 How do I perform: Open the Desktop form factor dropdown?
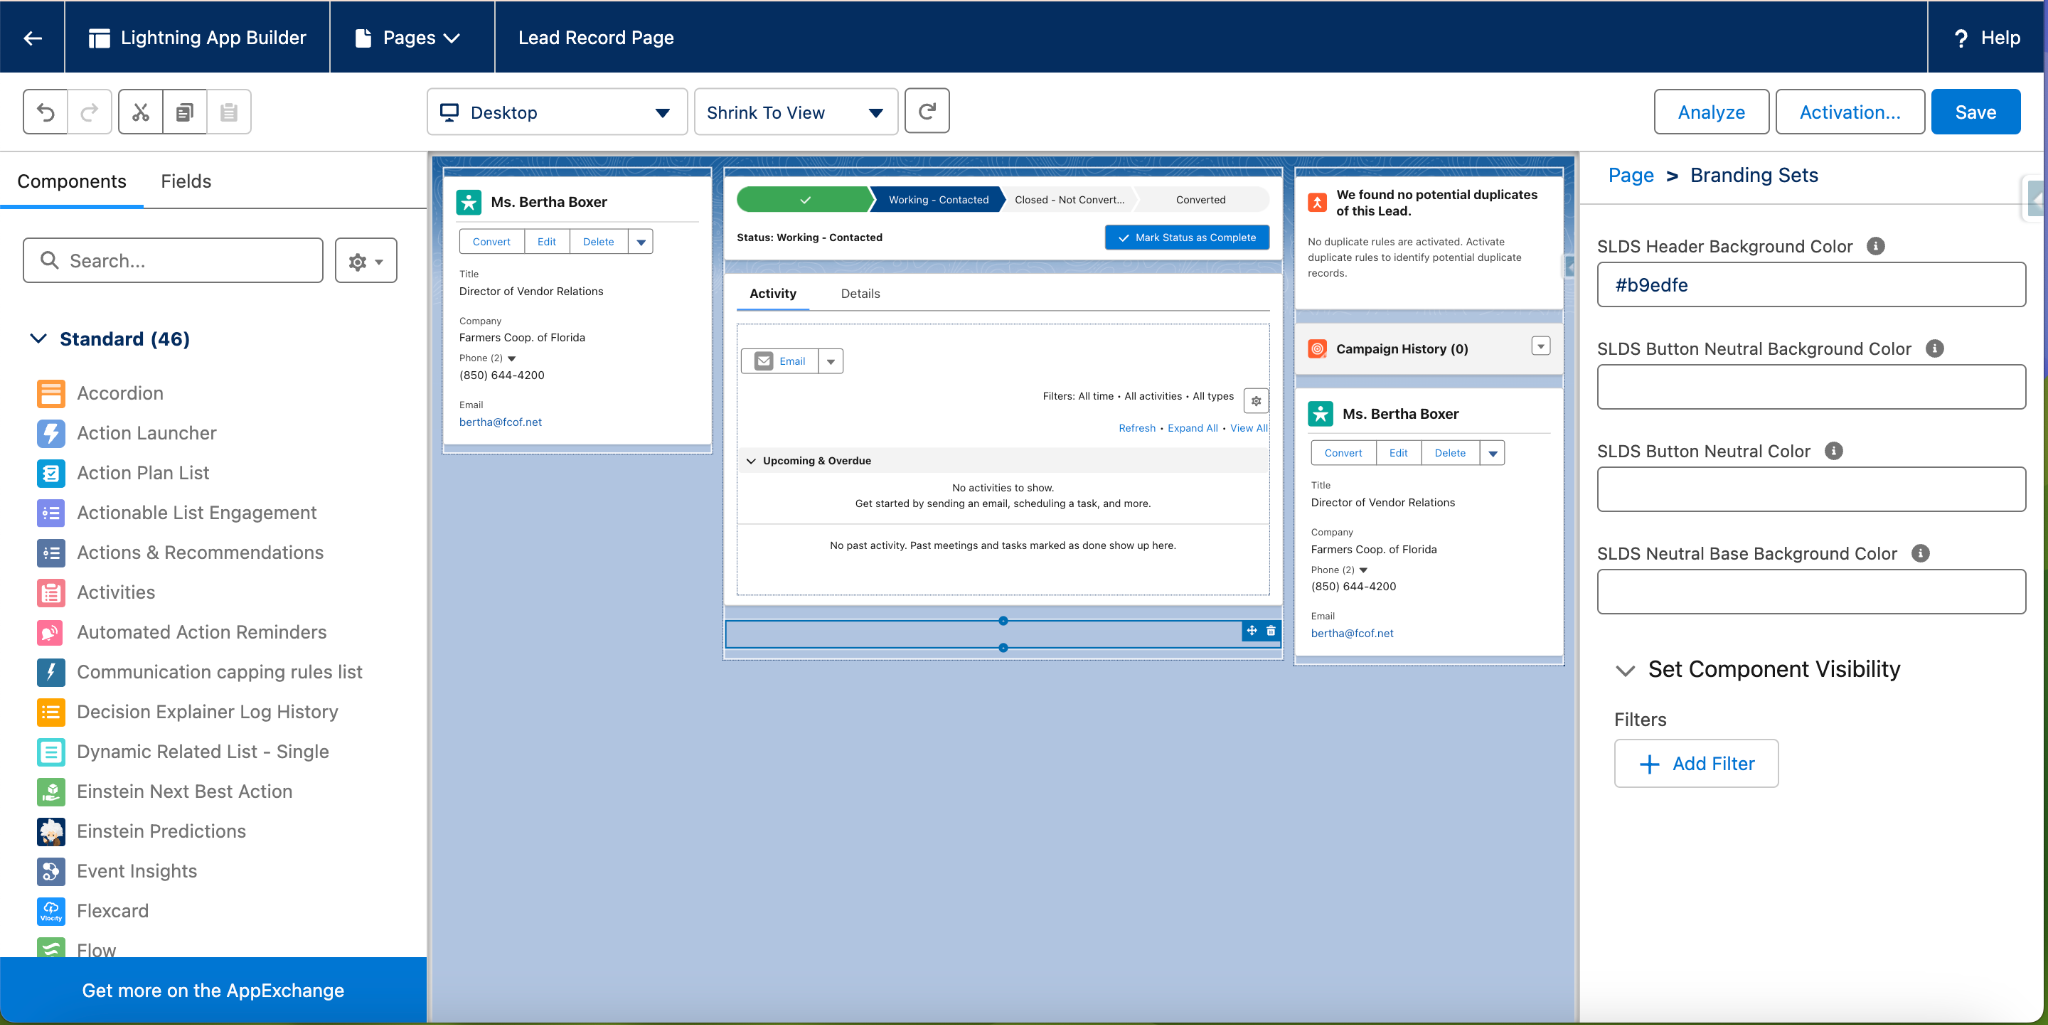click(x=557, y=112)
